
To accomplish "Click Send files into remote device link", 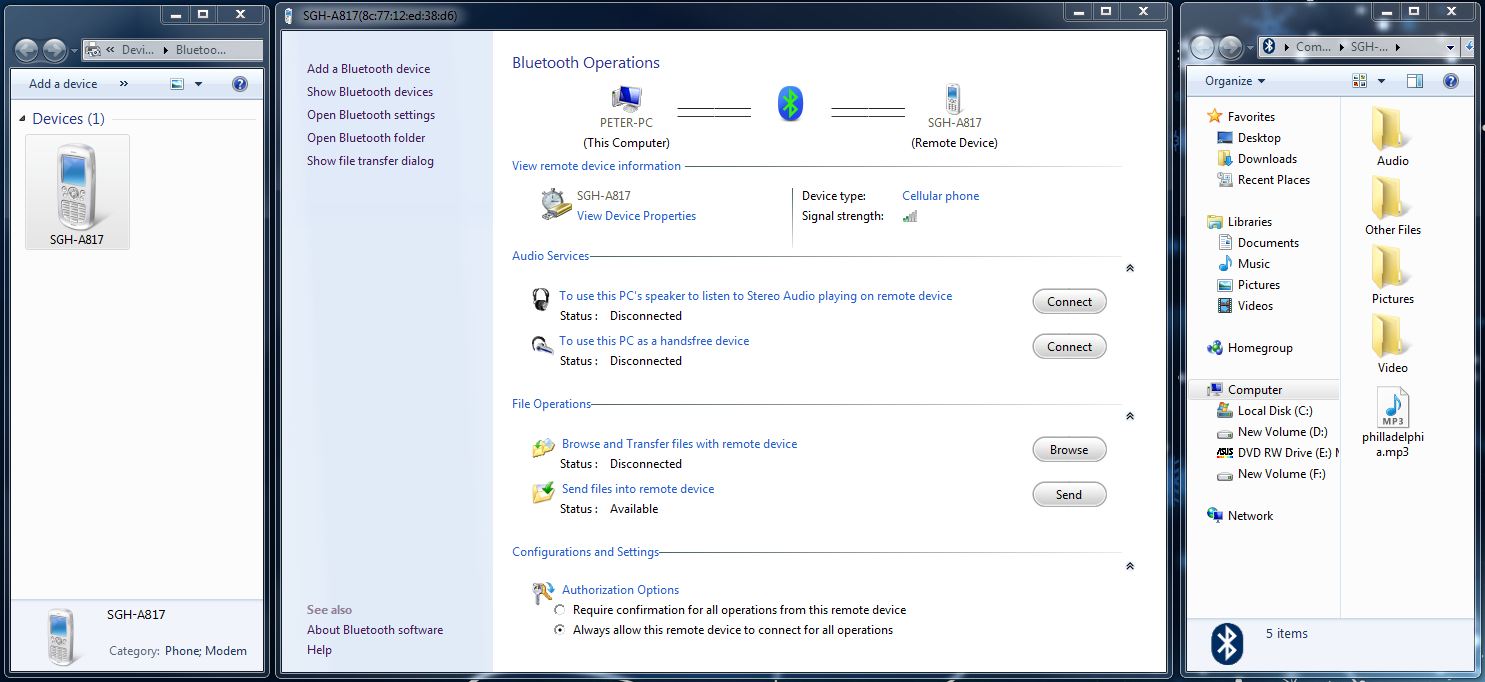I will (x=638, y=489).
